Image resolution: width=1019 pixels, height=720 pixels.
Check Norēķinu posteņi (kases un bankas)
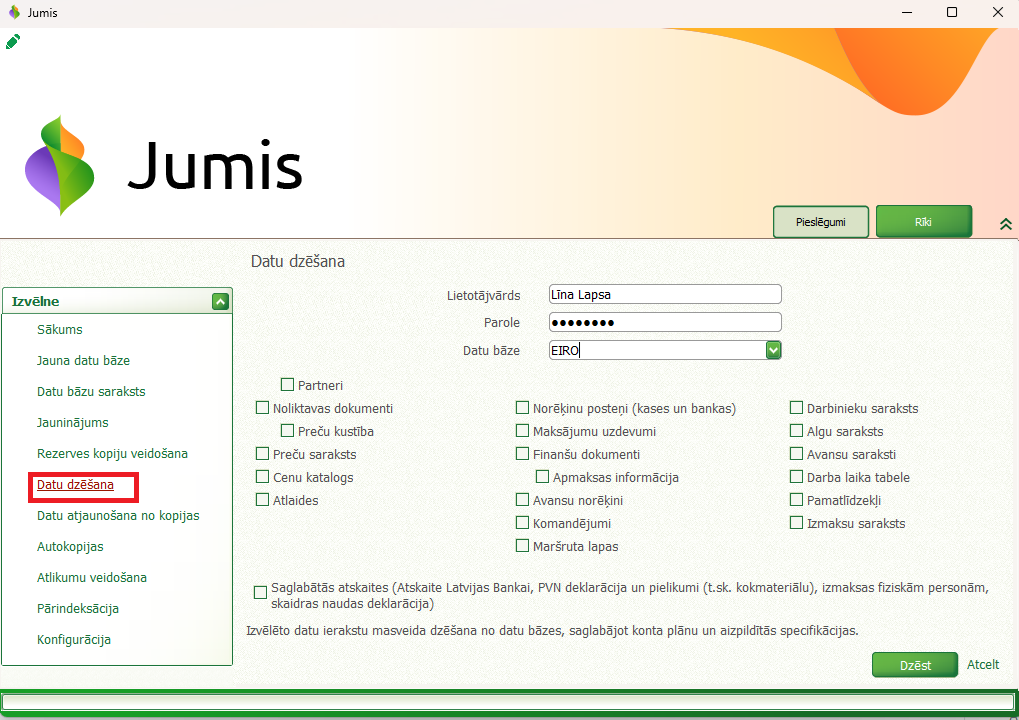522,408
